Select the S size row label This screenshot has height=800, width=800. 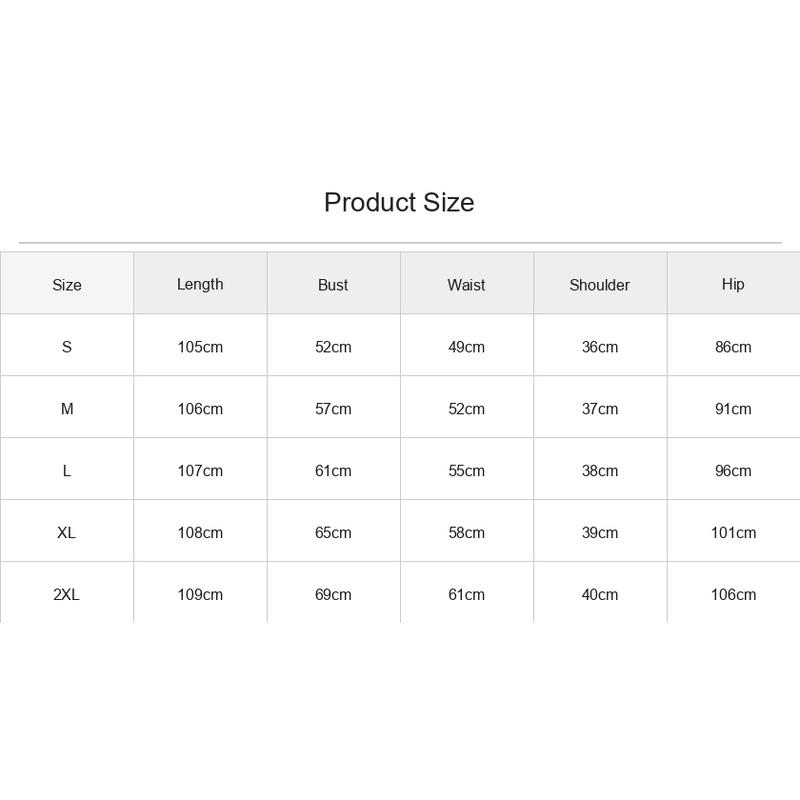[67, 347]
